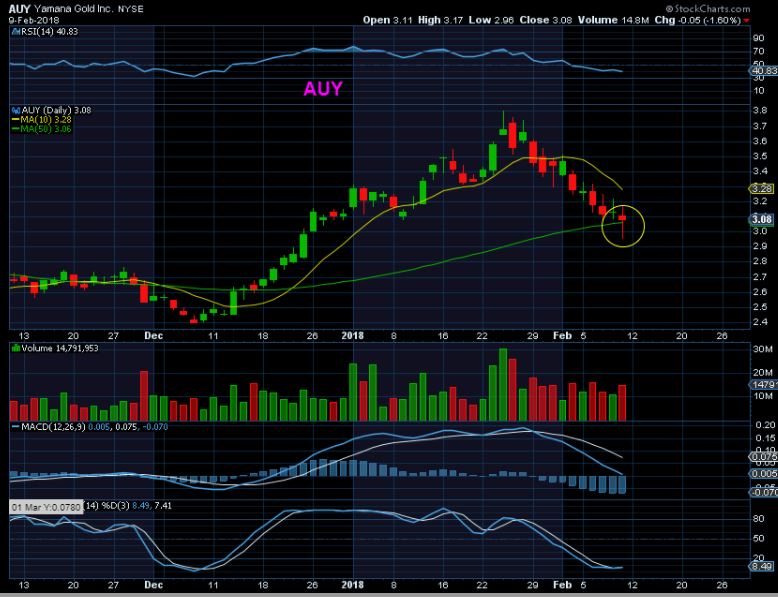Viewport: 778px width, 597px height.
Task: Click the yellow 3.28 price axis tag
Action: pyautogui.click(x=762, y=189)
